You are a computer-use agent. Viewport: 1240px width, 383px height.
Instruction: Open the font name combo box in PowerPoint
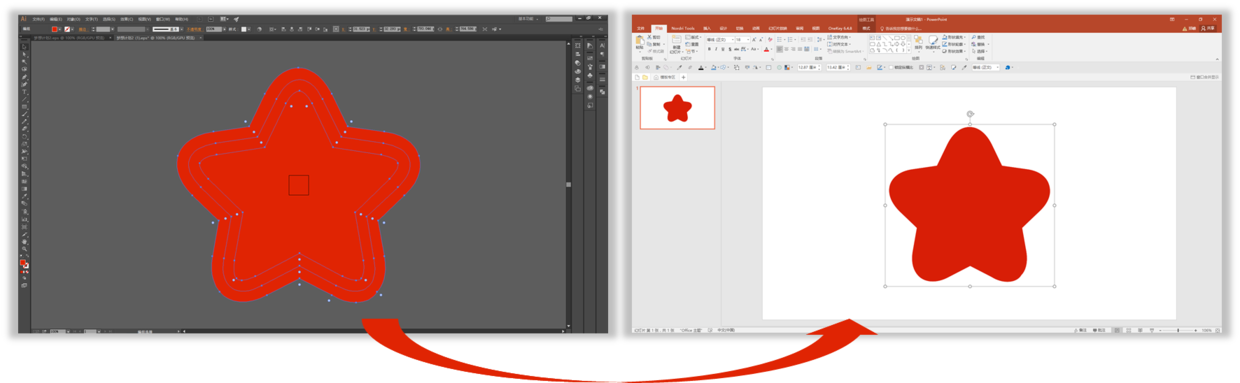(719, 39)
